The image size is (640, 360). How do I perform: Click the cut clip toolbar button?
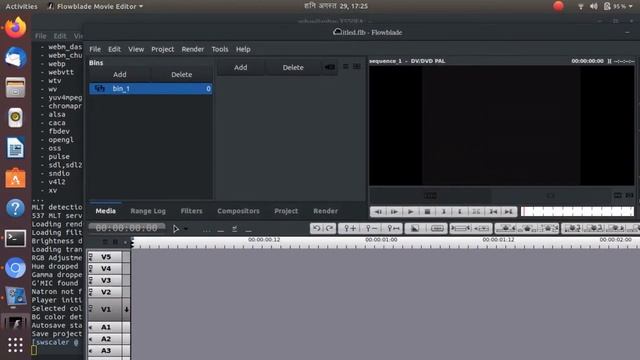[x=438, y=229]
